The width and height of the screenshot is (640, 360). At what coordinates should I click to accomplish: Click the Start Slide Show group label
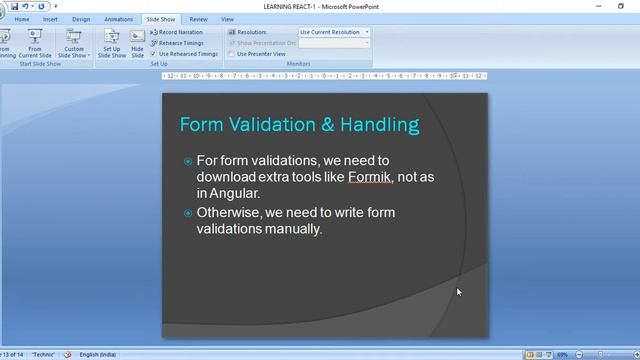coord(40,64)
